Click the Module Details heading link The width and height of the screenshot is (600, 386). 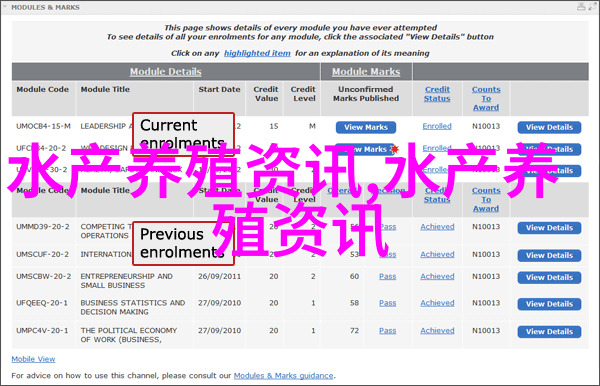tap(166, 72)
